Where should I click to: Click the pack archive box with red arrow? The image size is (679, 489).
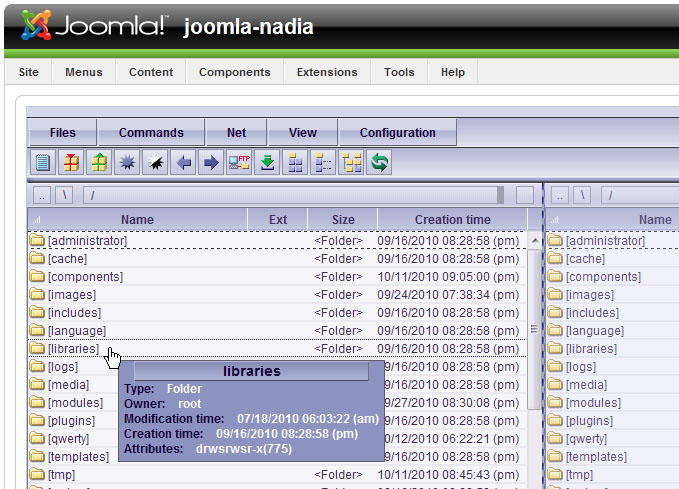[71, 163]
